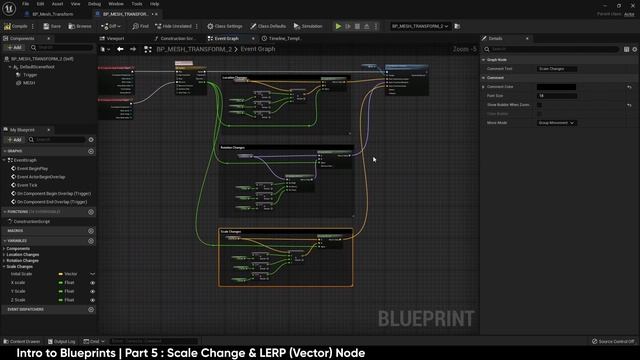The image size is (640, 360).
Task: Open the Find search tool
Action: (140, 26)
